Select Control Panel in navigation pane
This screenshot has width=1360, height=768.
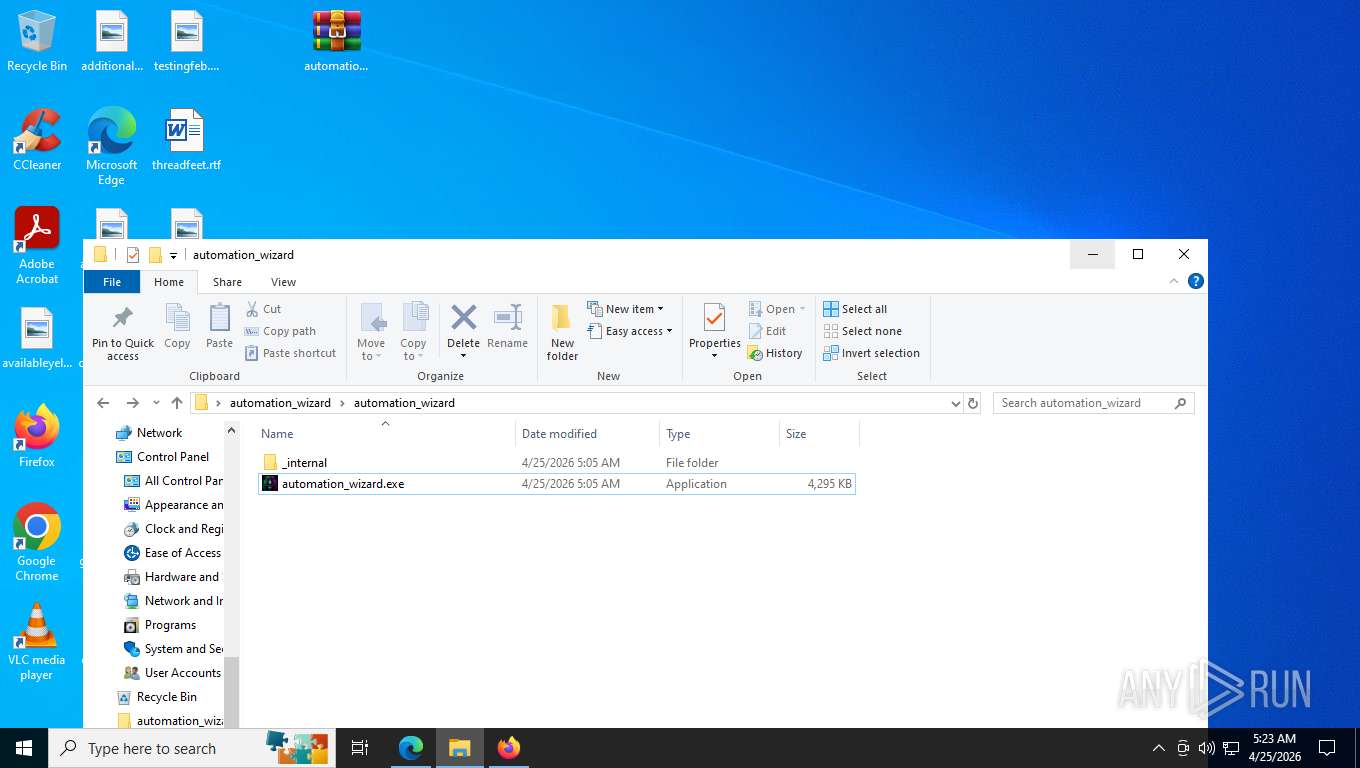[172, 457]
